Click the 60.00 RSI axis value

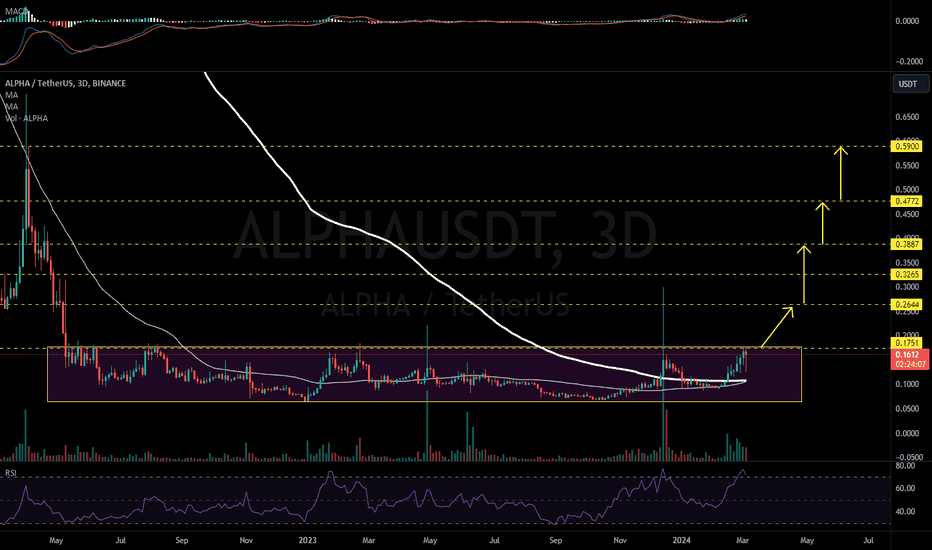pos(905,488)
